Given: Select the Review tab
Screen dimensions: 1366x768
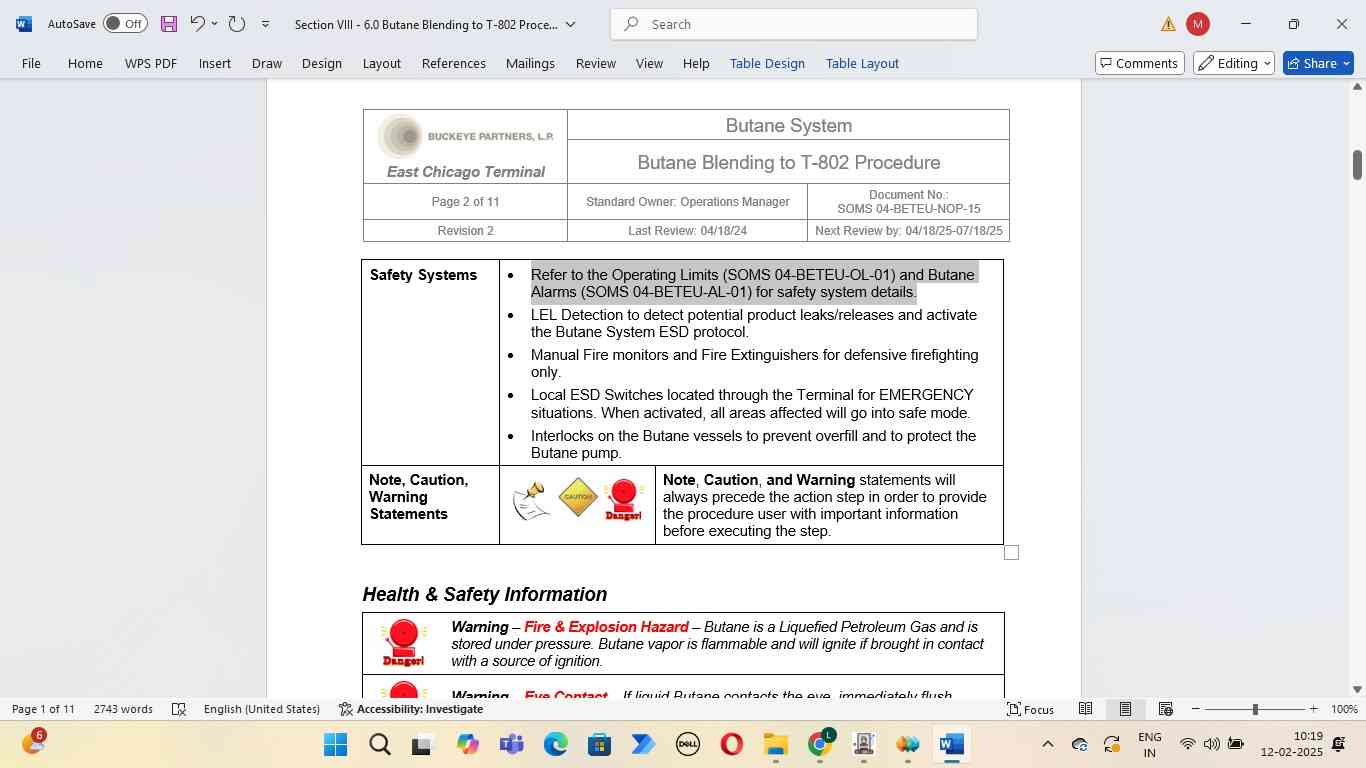Looking at the screenshot, I should pyautogui.click(x=596, y=63).
